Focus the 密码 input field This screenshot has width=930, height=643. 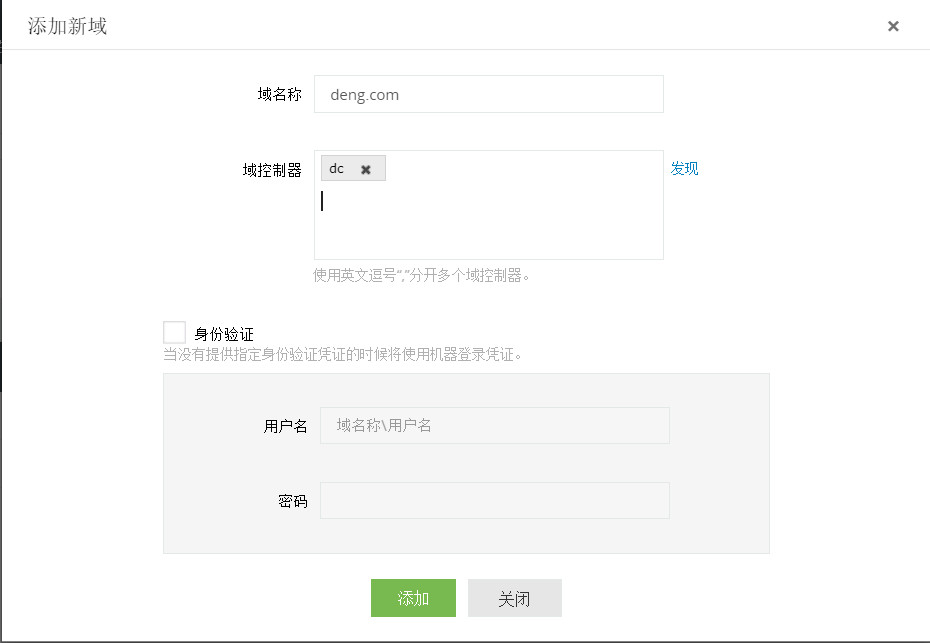pyautogui.click(x=494, y=501)
